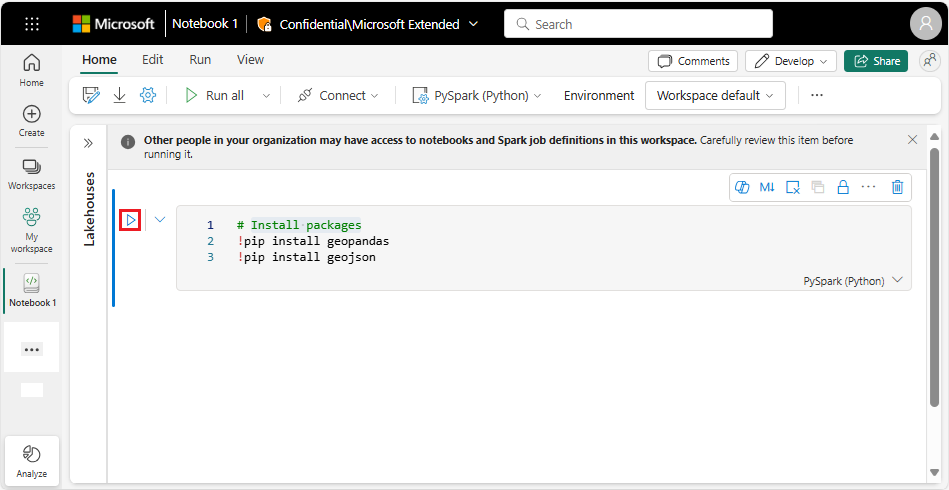Switch to the View tab
949x490 pixels.
[x=251, y=59]
